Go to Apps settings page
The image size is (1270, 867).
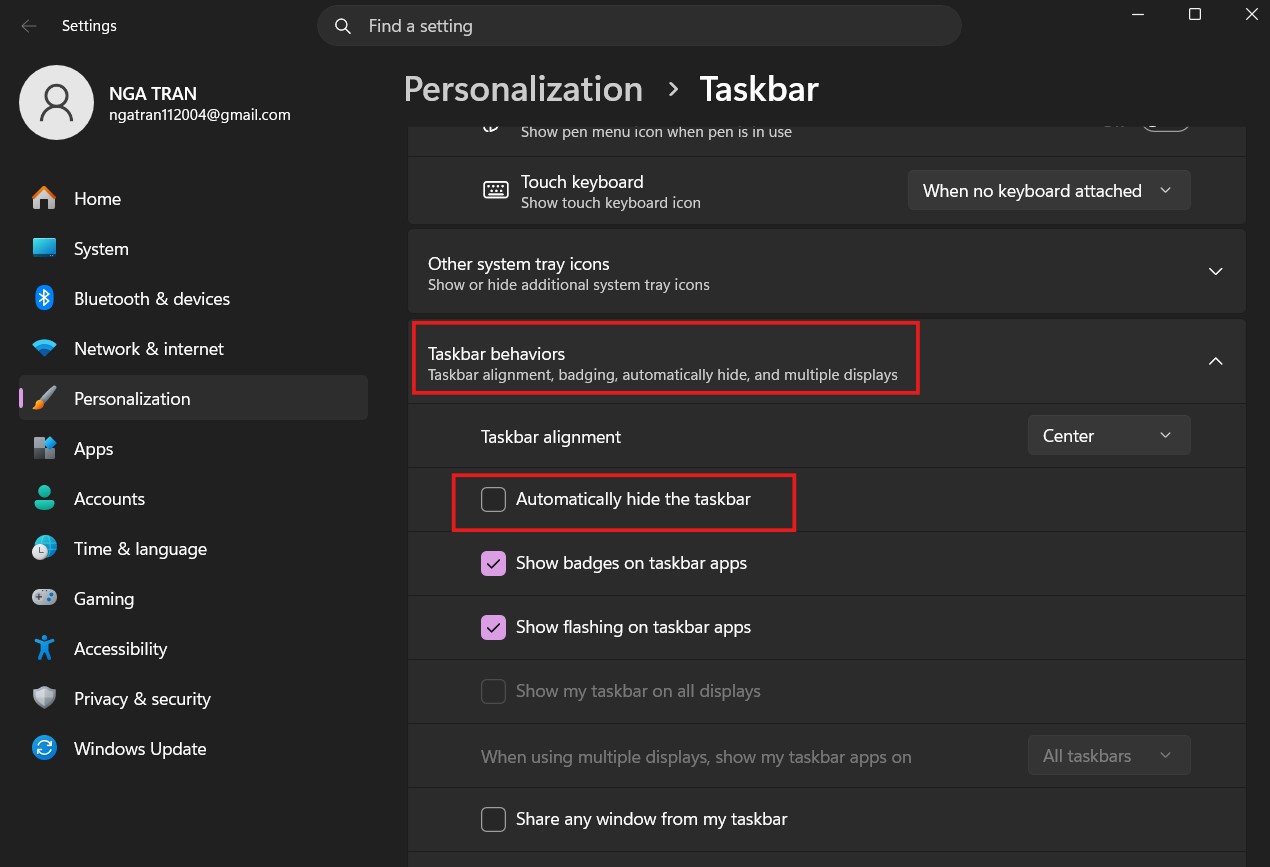pyautogui.click(x=93, y=449)
